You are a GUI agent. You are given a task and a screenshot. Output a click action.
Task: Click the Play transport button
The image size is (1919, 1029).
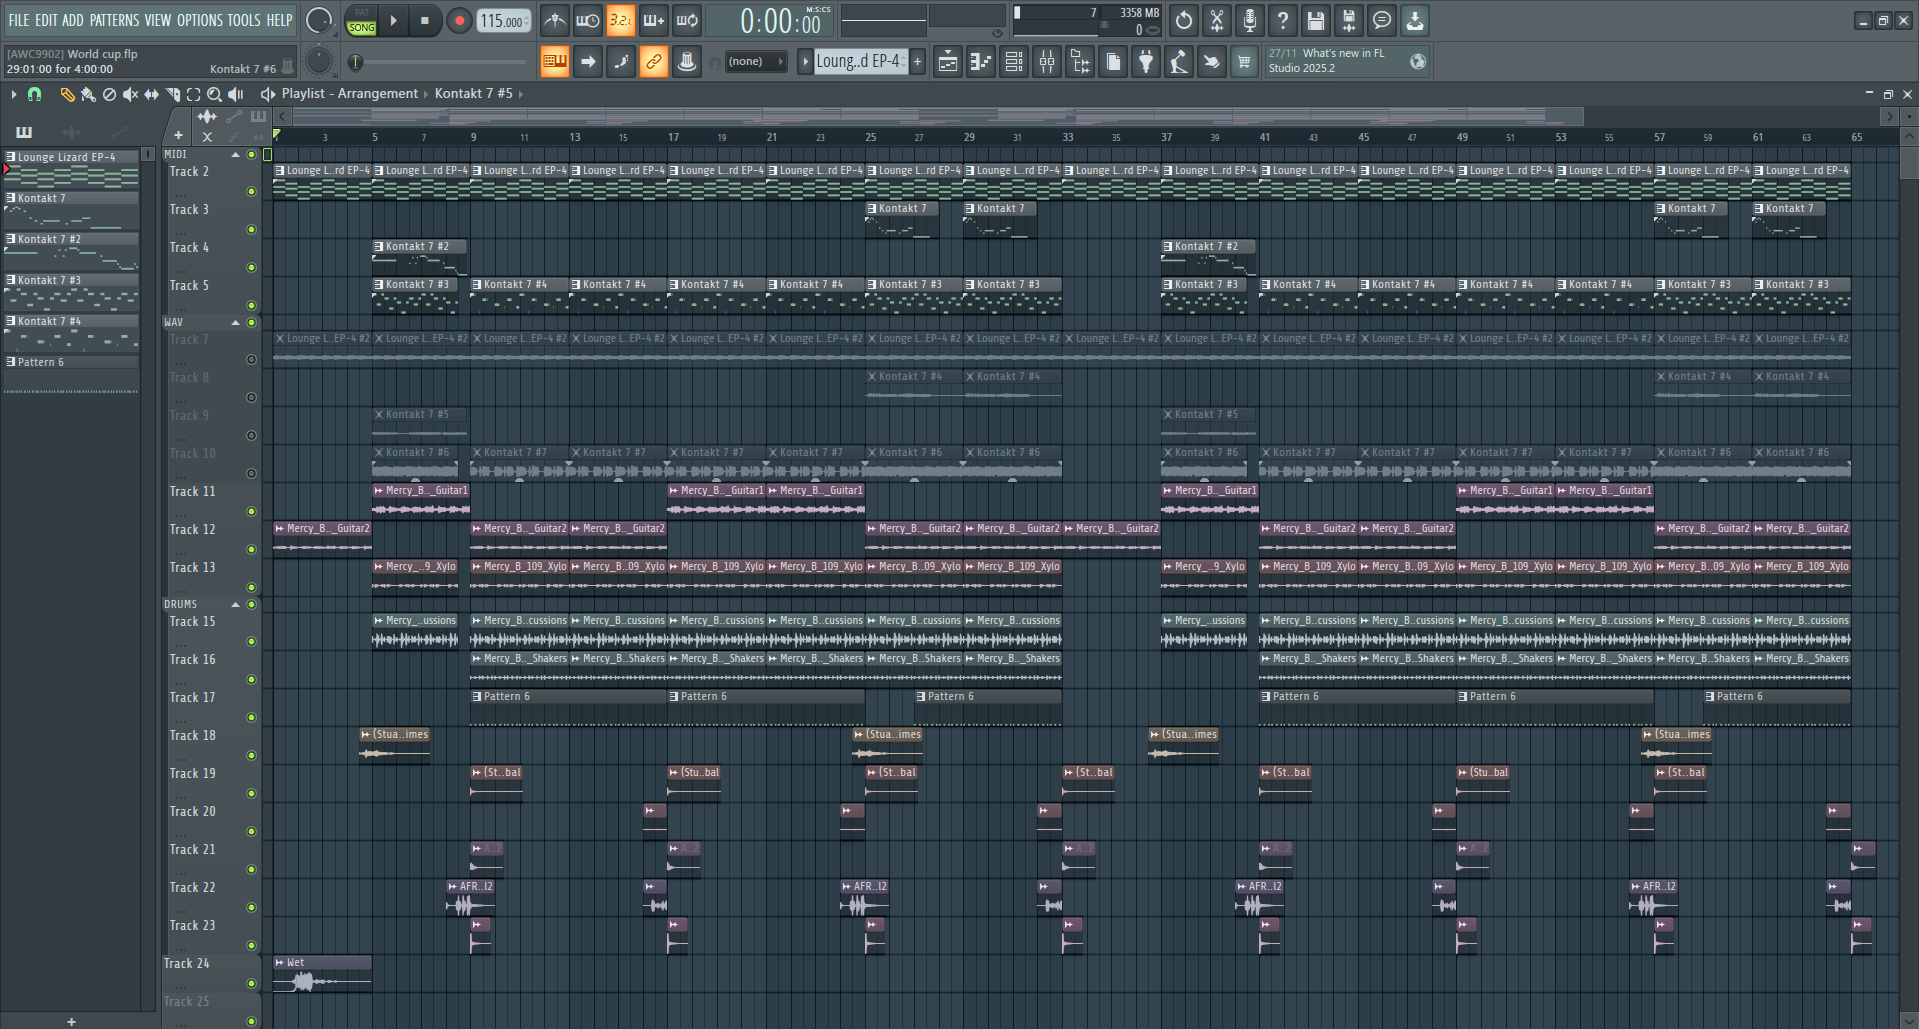coord(393,20)
